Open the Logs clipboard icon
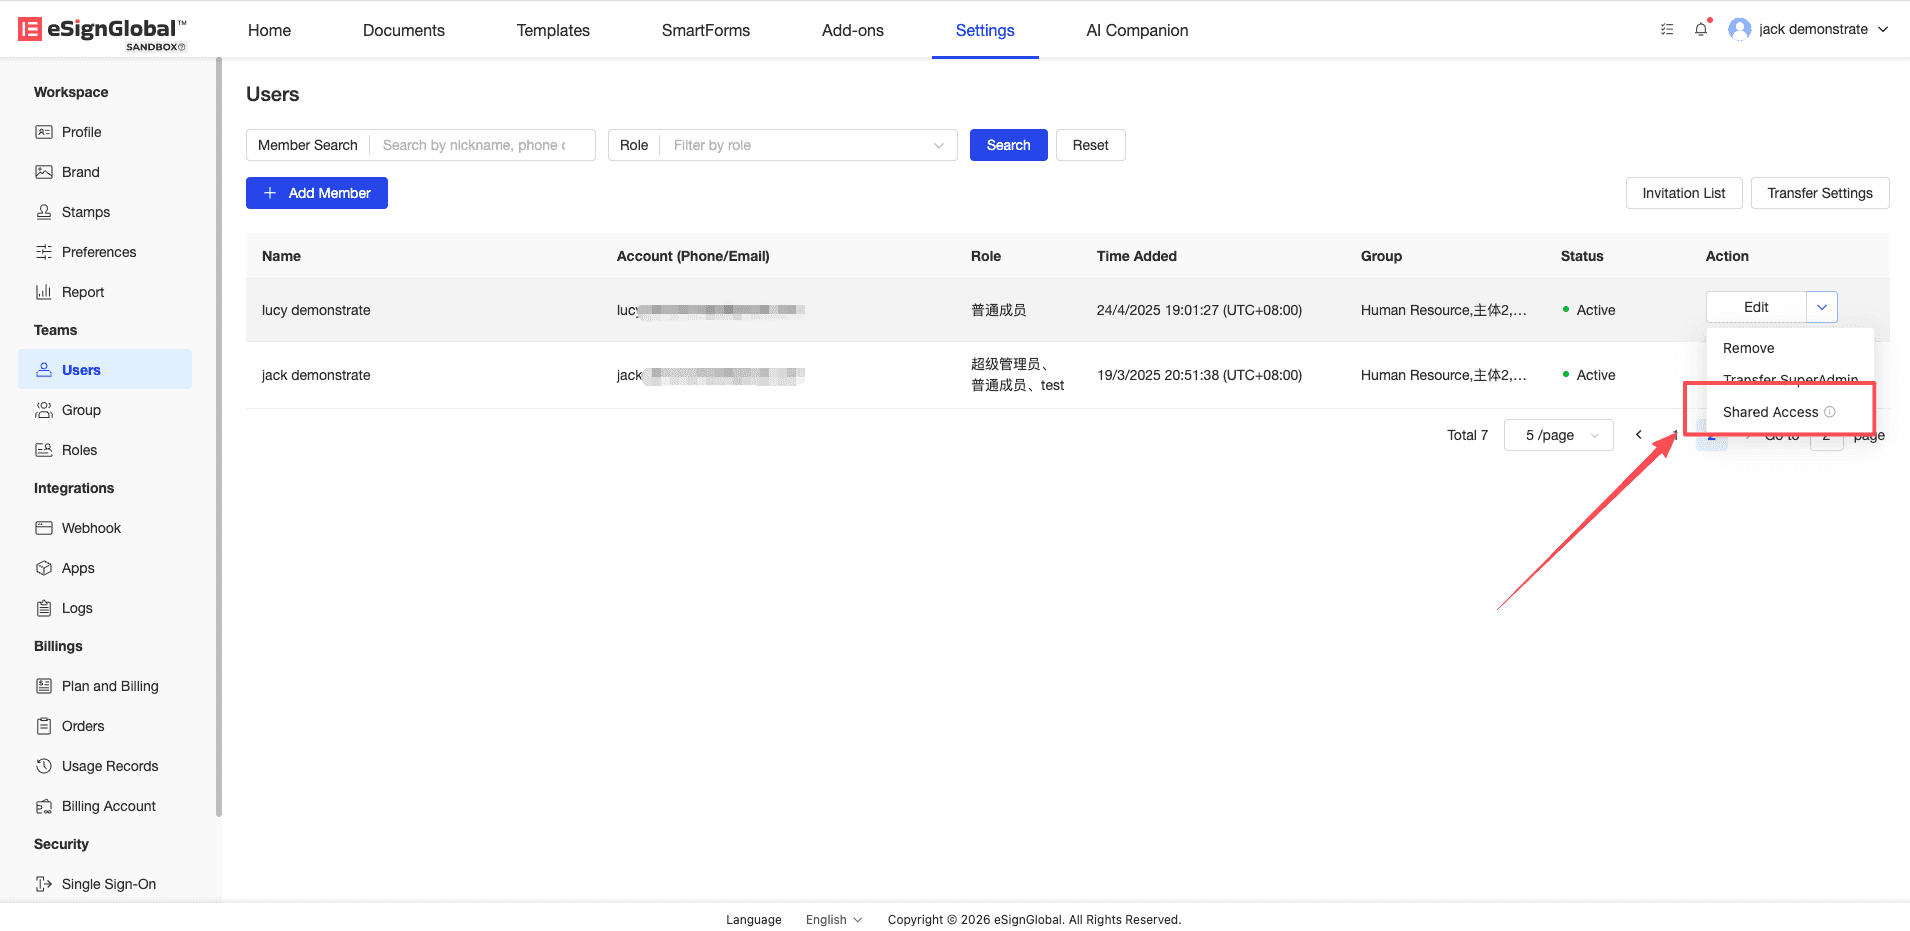1910x931 pixels. click(44, 608)
